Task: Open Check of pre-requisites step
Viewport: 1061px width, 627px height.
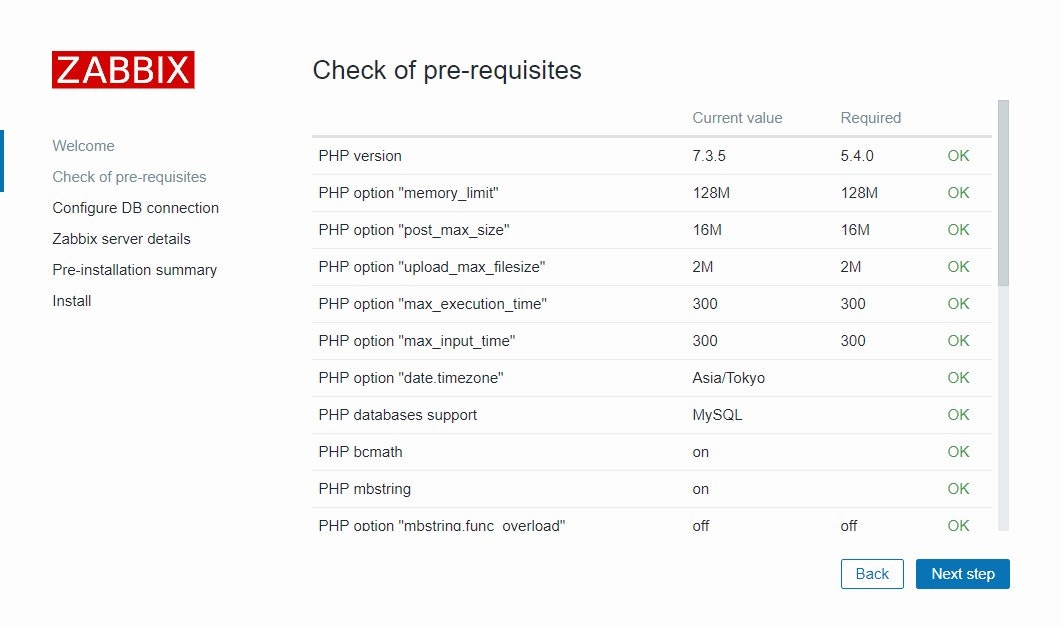Action: (x=129, y=177)
